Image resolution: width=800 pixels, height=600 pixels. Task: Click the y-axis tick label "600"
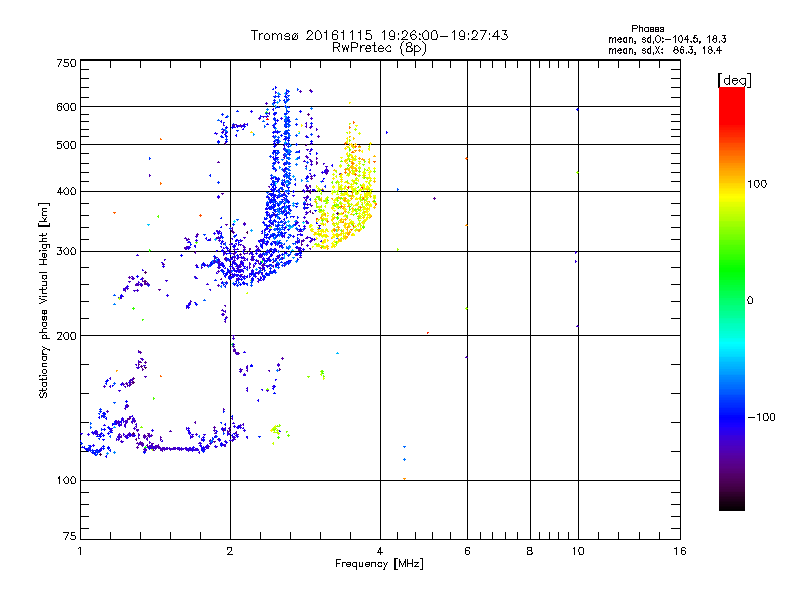pyautogui.click(x=66, y=107)
